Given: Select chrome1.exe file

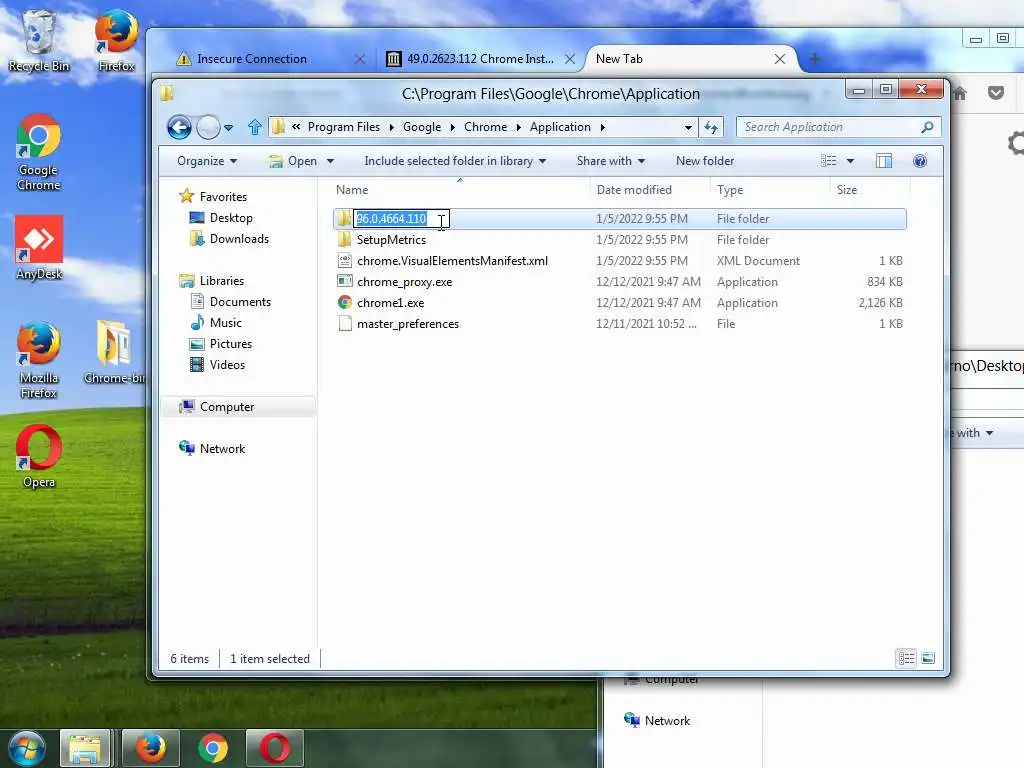Looking at the screenshot, I should (390, 303).
